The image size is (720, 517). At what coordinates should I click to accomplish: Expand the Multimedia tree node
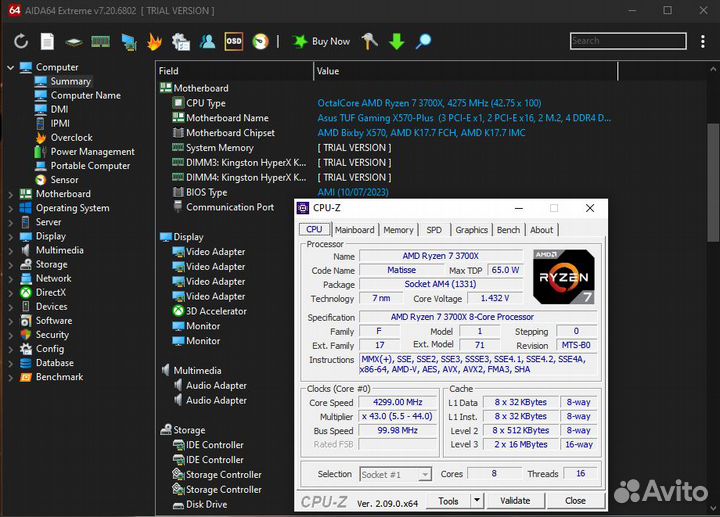(11, 251)
